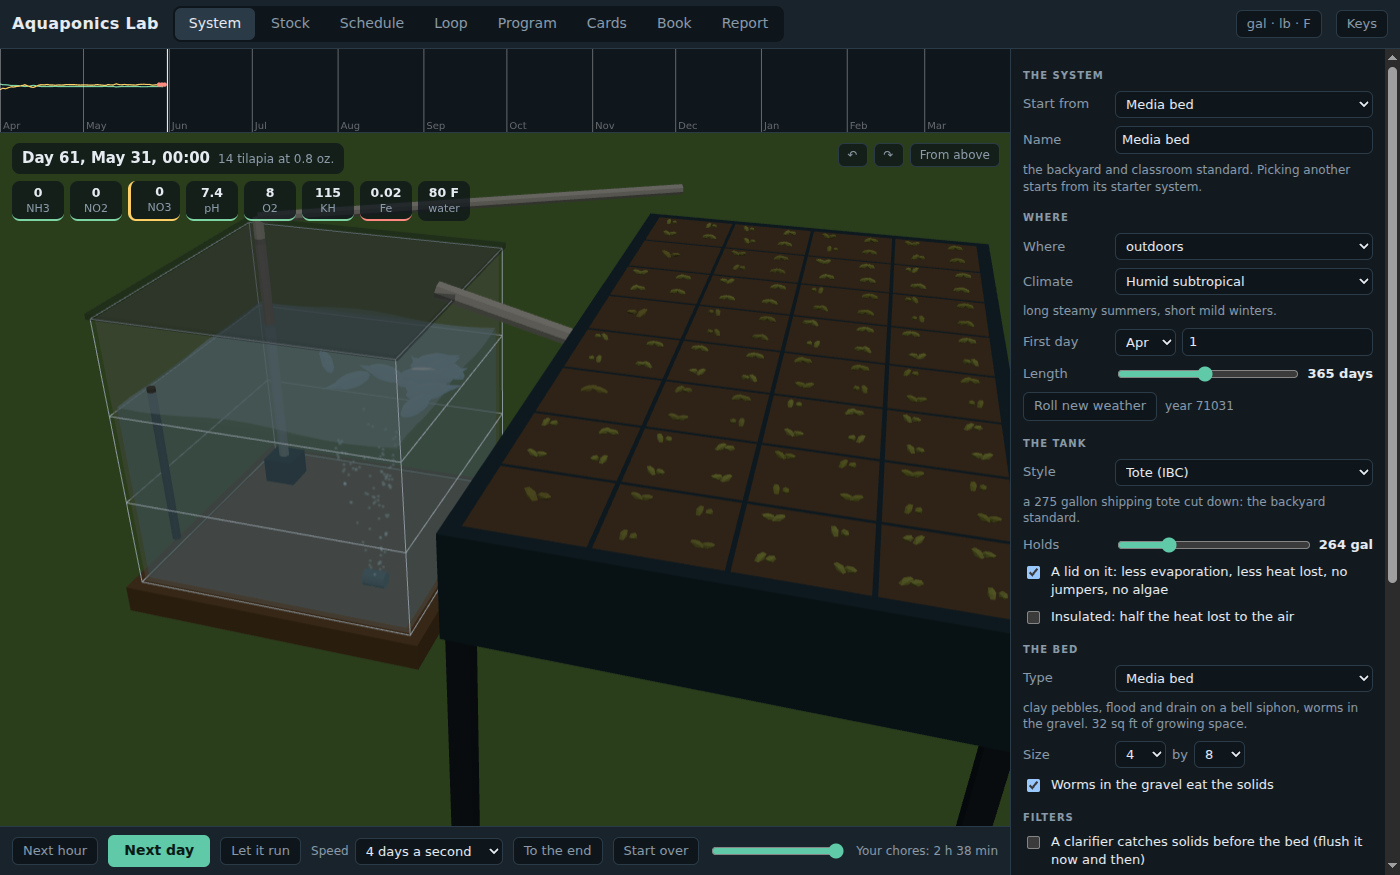Click Let it run button
This screenshot has height=875, width=1400.
click(x=260, y=851)
